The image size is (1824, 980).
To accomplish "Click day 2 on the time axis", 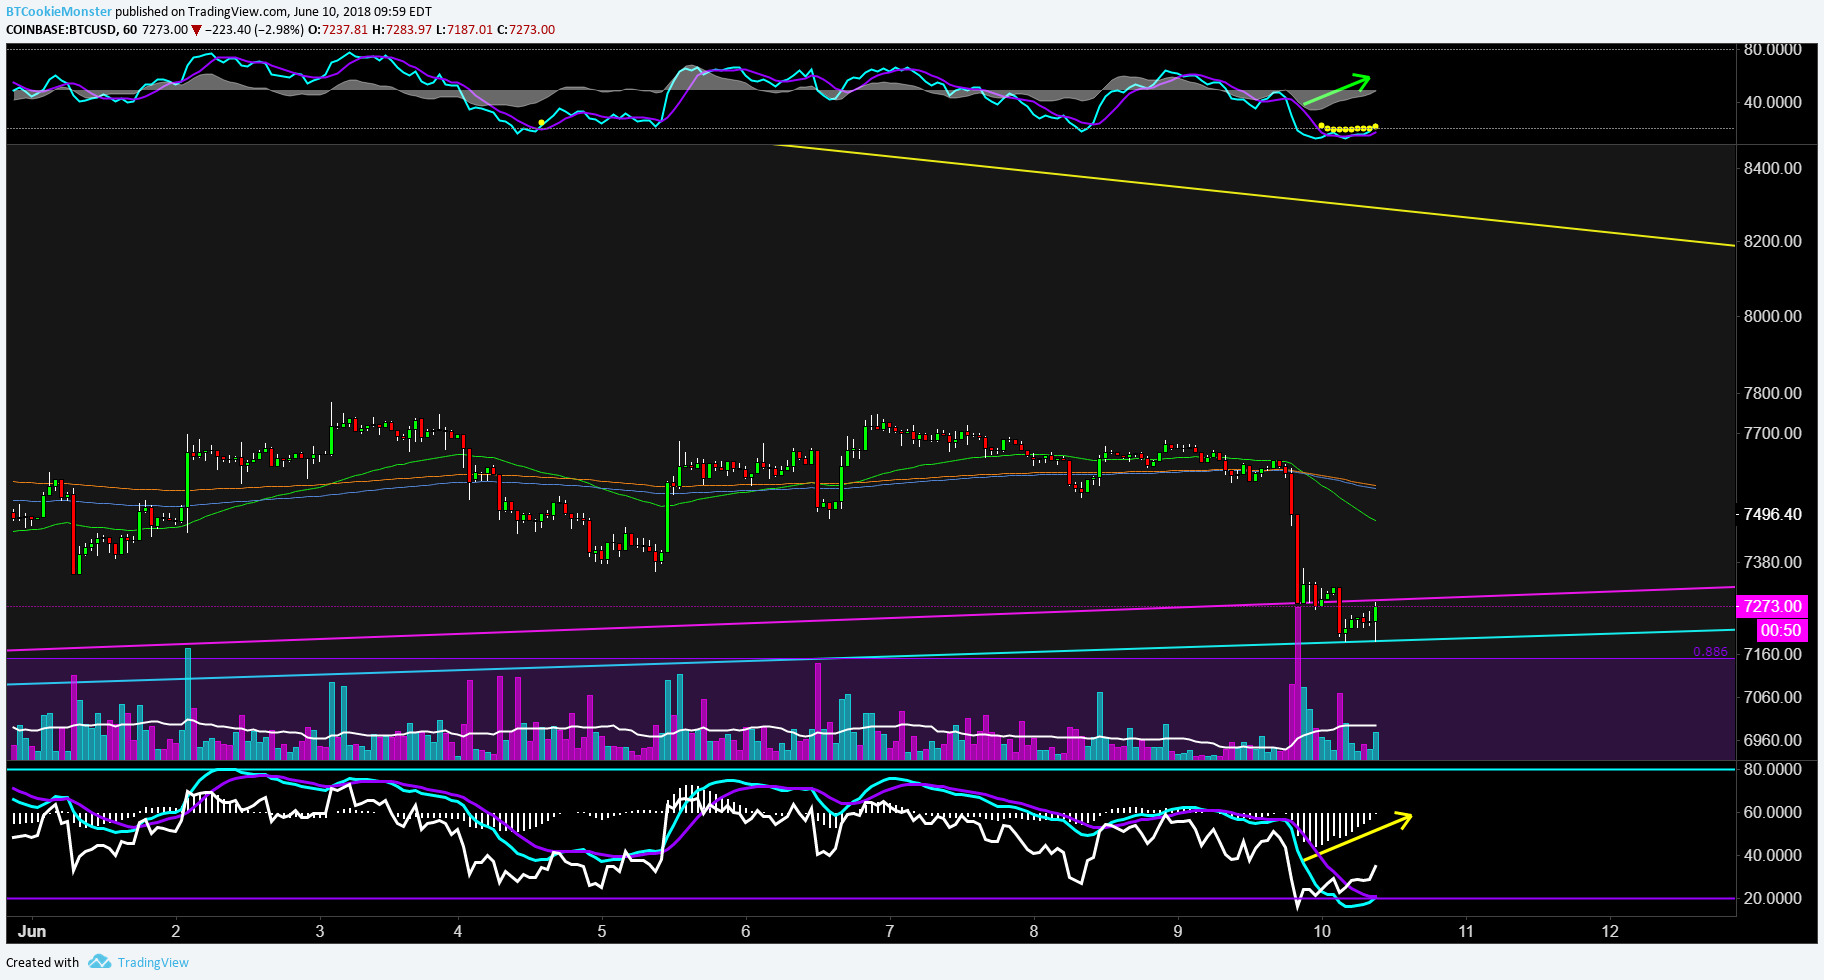I will point(176,931).
